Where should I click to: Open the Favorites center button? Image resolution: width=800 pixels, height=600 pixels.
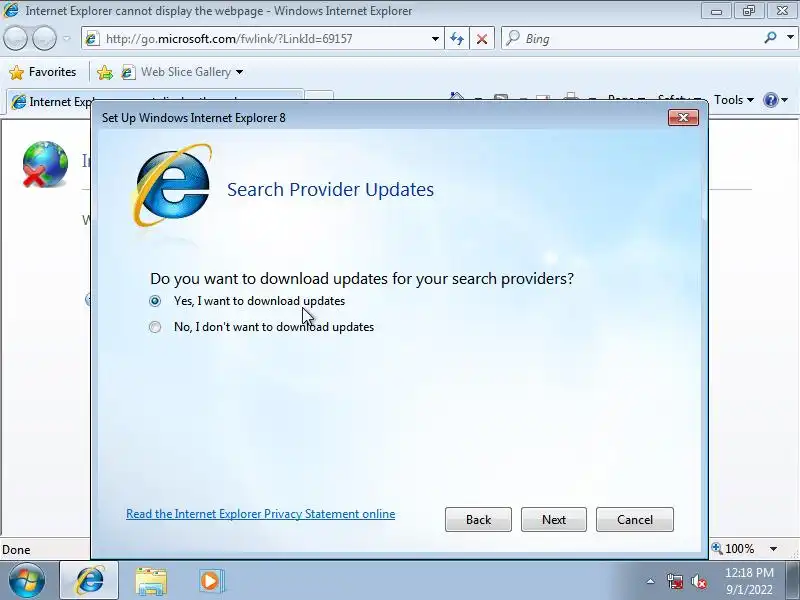[x=43, y=72]
